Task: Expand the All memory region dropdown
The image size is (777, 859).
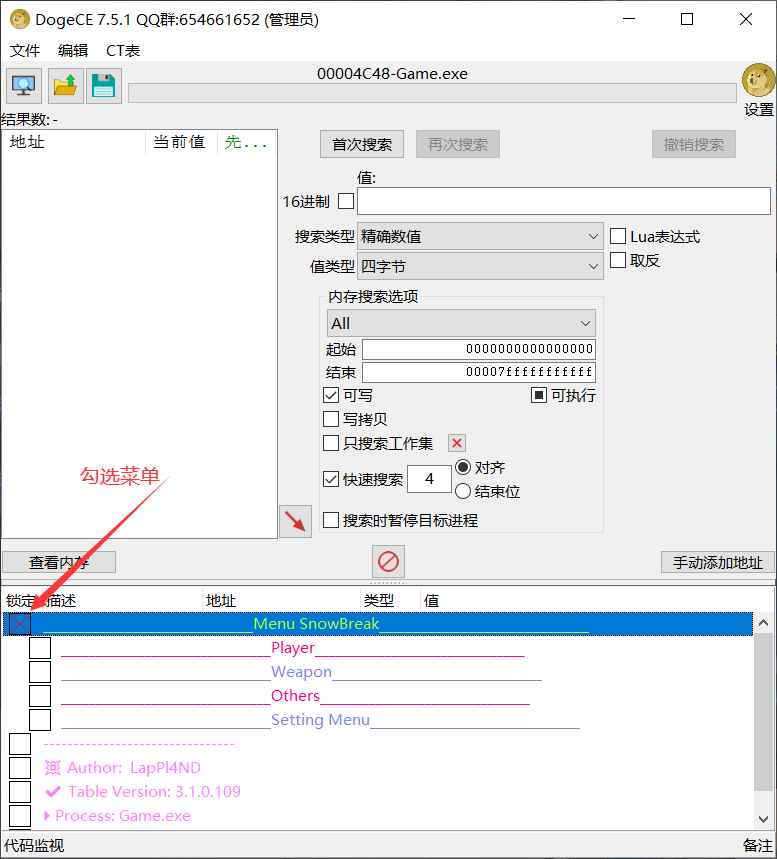Action: click(x=461, y=323)
